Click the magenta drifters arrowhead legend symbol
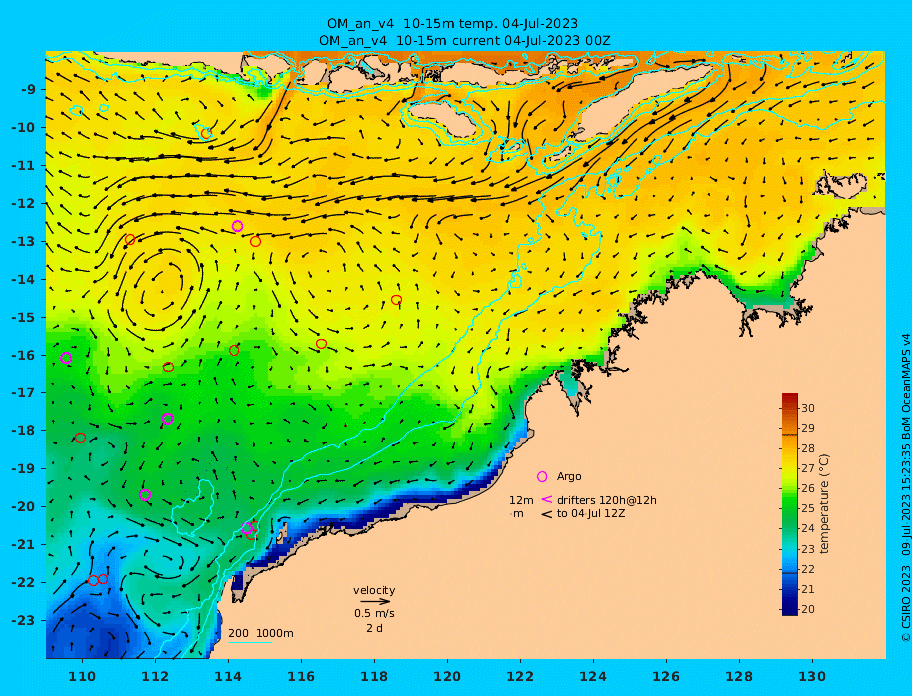 point(546,499)
